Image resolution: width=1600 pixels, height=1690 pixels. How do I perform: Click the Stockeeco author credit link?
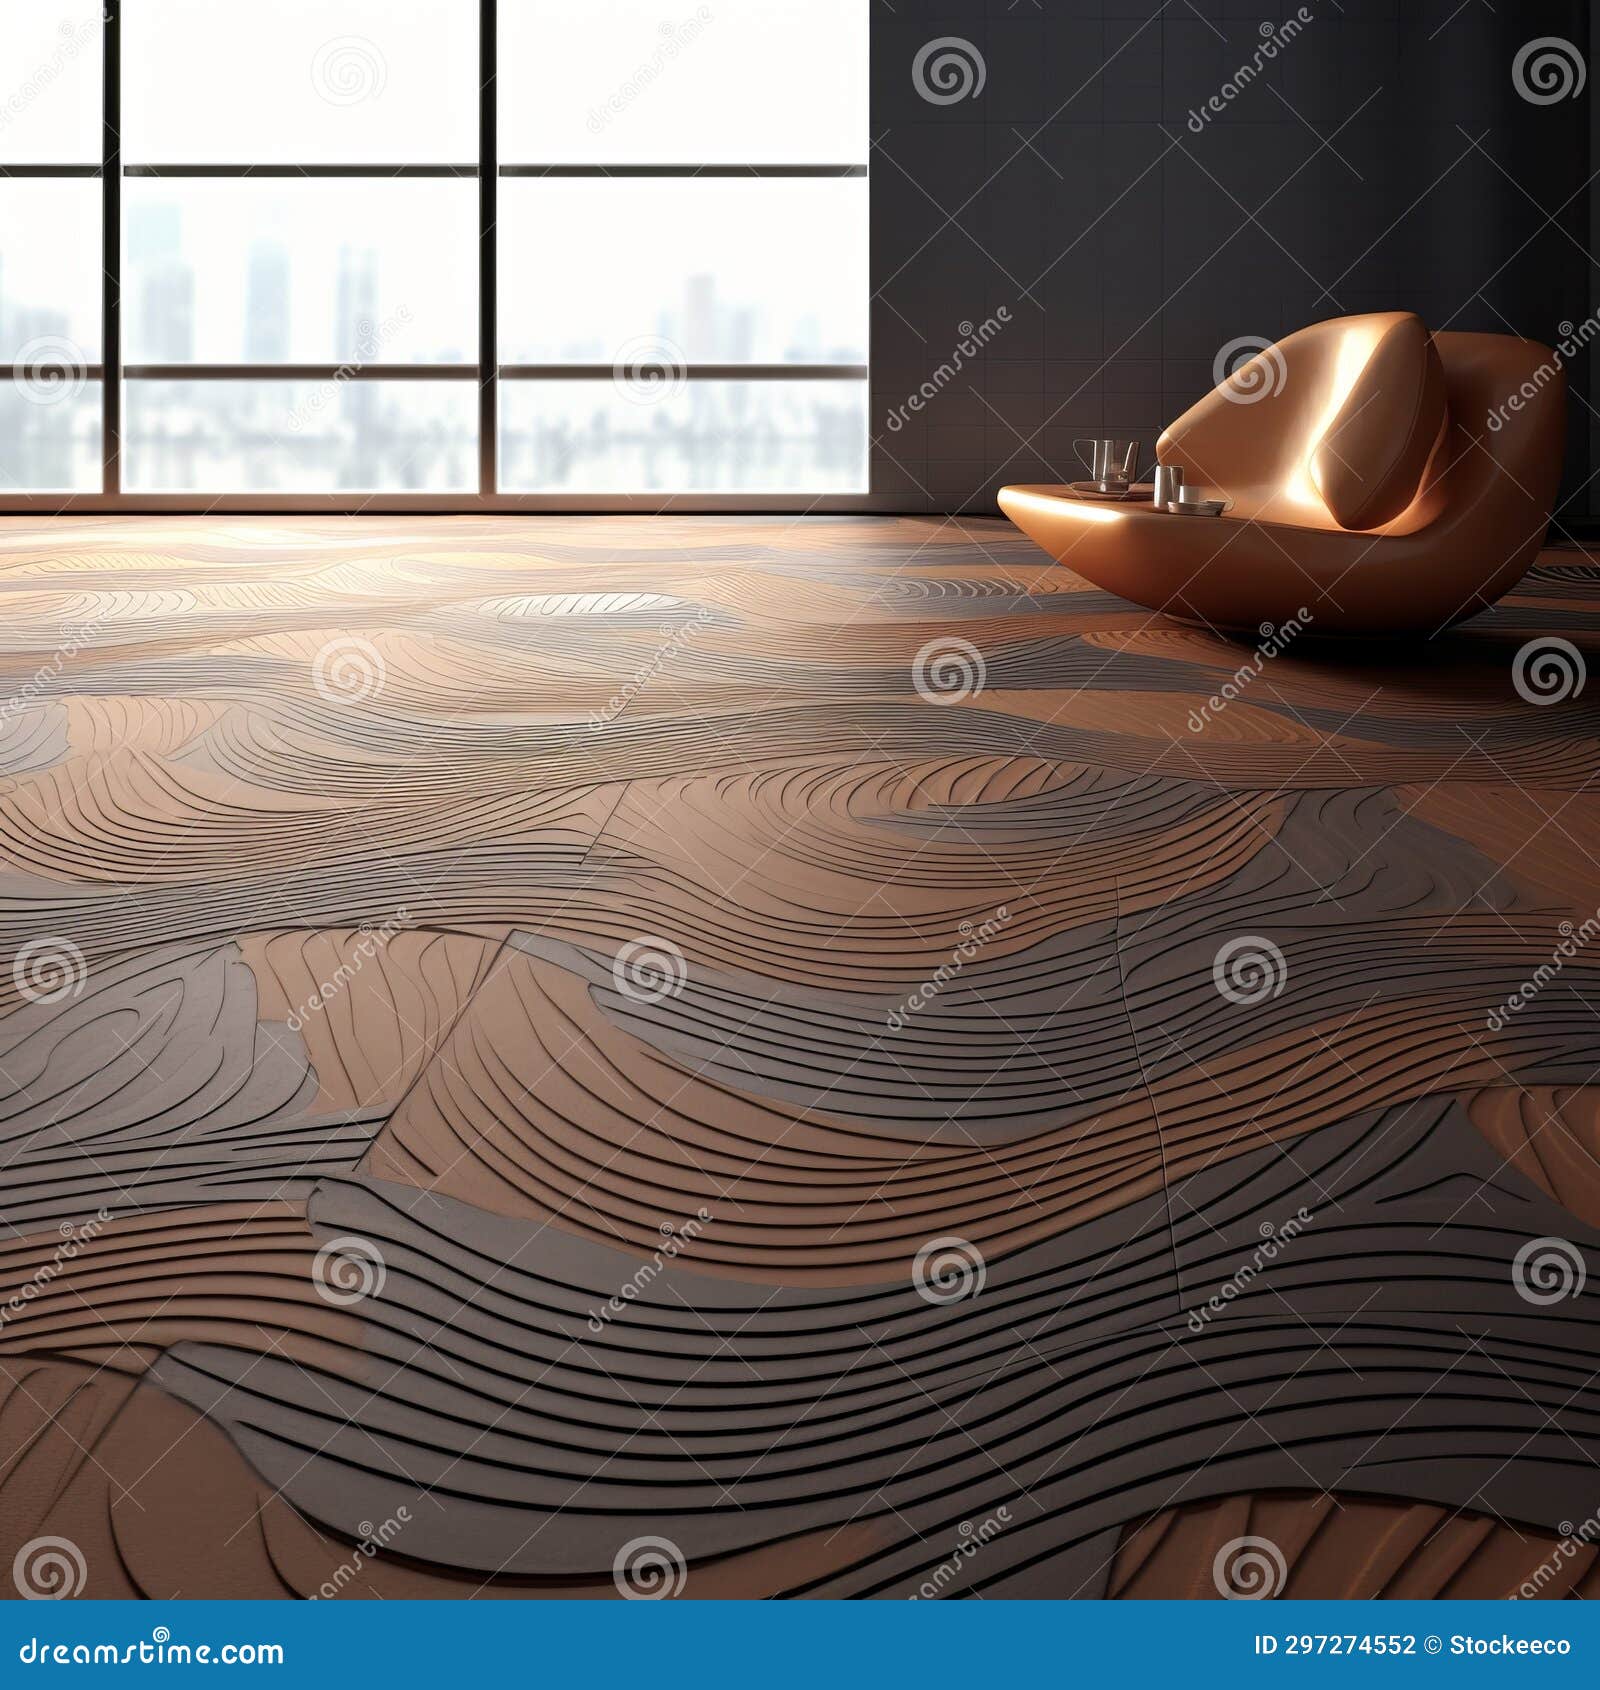[1510, 1644]
